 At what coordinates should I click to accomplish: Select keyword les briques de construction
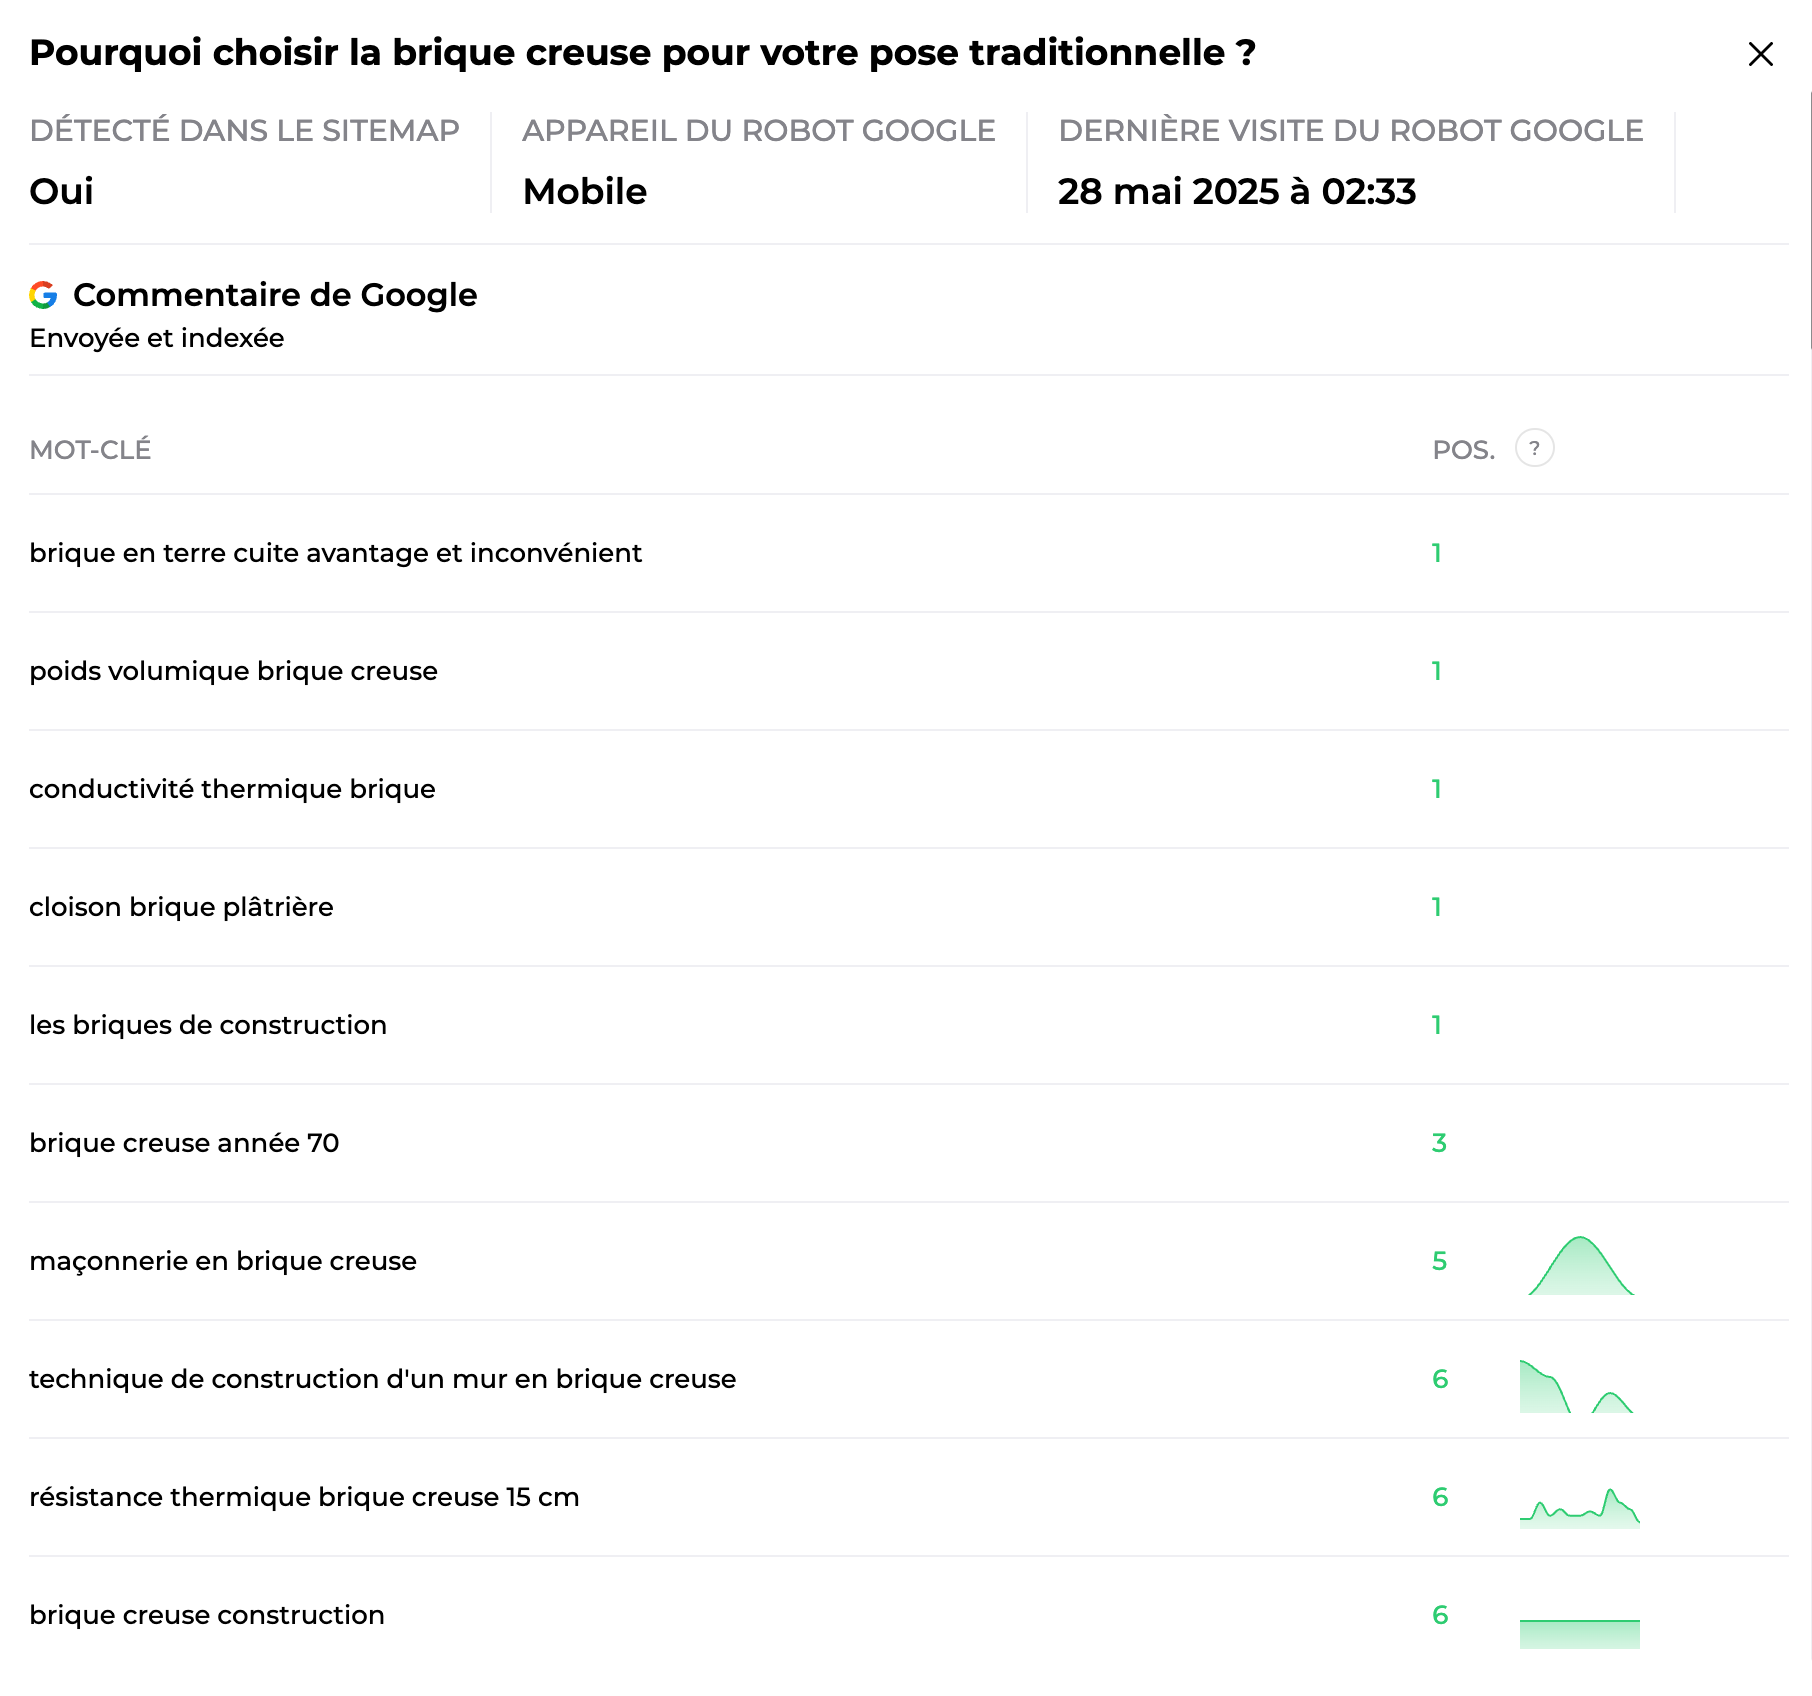tap(208, 1025)
